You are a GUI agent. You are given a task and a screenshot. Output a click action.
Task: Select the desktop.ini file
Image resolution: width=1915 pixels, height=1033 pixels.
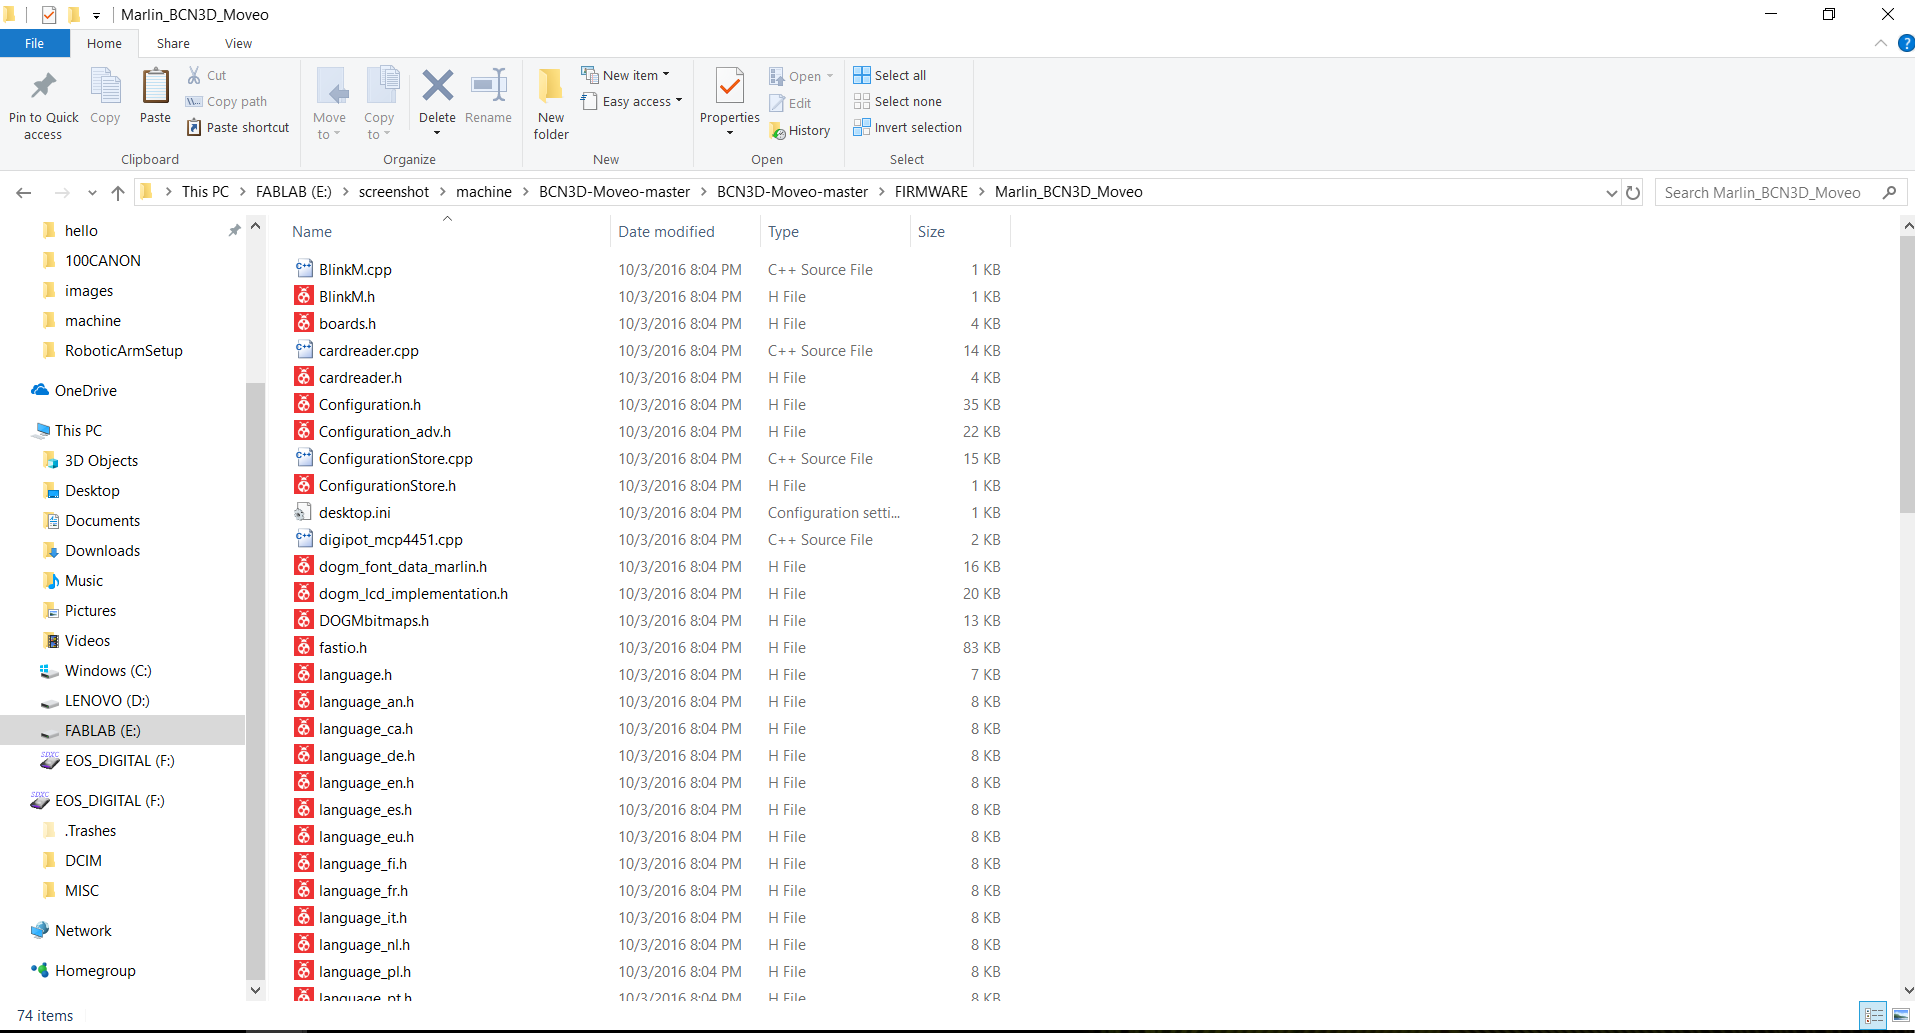pos(355,512)
